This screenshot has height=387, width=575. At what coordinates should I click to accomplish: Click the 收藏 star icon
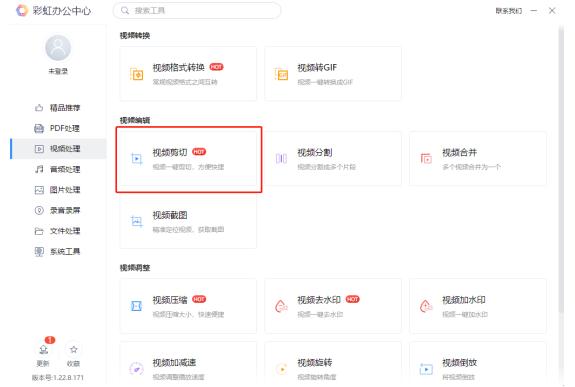[x=74, y=350]
